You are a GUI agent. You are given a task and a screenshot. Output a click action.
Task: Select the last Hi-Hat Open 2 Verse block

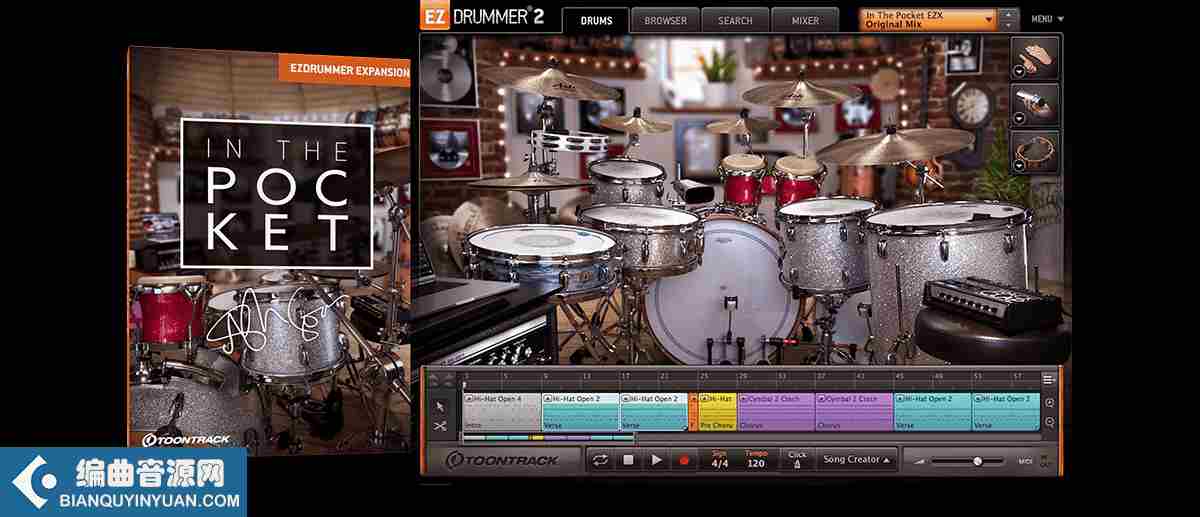tap(1006, 412)
